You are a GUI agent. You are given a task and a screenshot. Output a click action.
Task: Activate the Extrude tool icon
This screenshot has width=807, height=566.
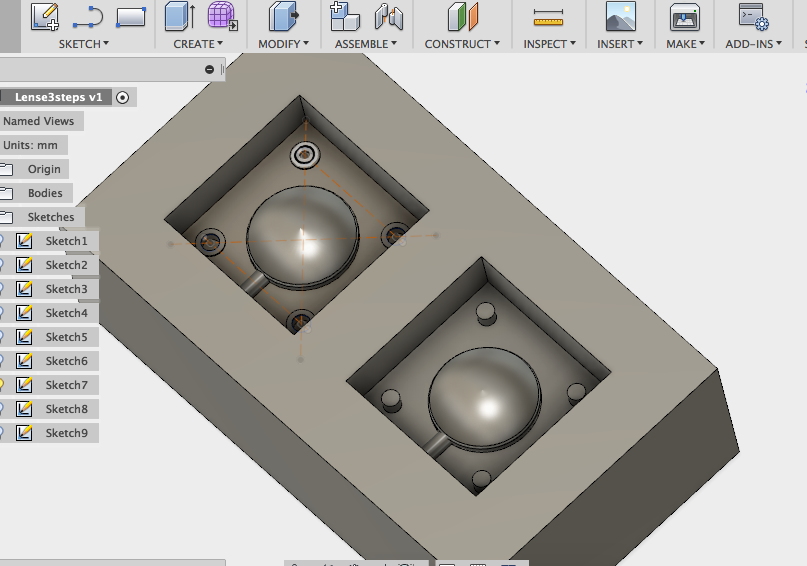tap(180, 16)
